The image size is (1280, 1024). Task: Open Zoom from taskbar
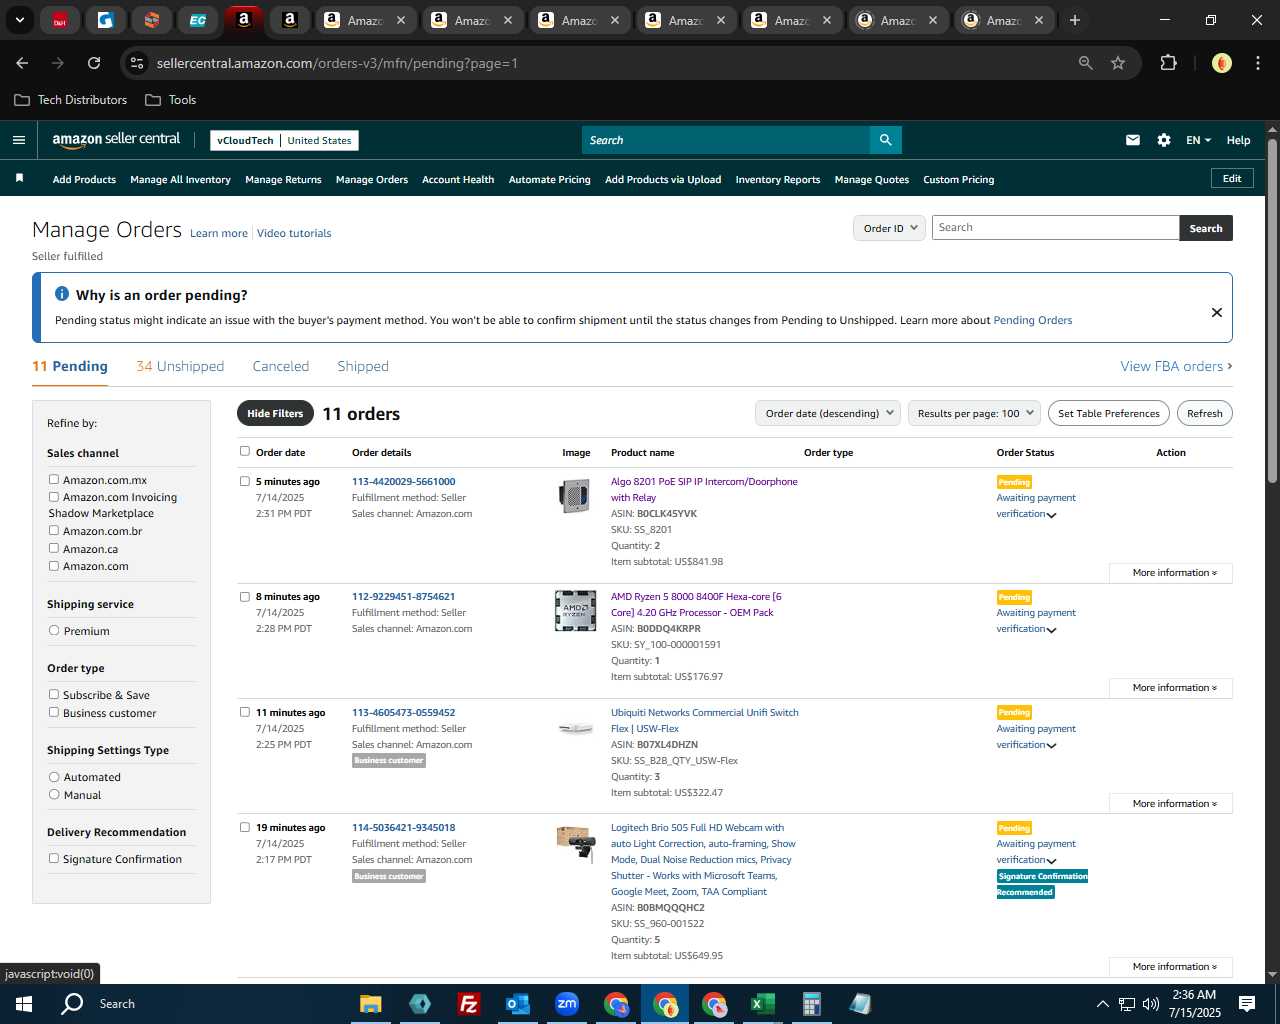coord(567,1004)
